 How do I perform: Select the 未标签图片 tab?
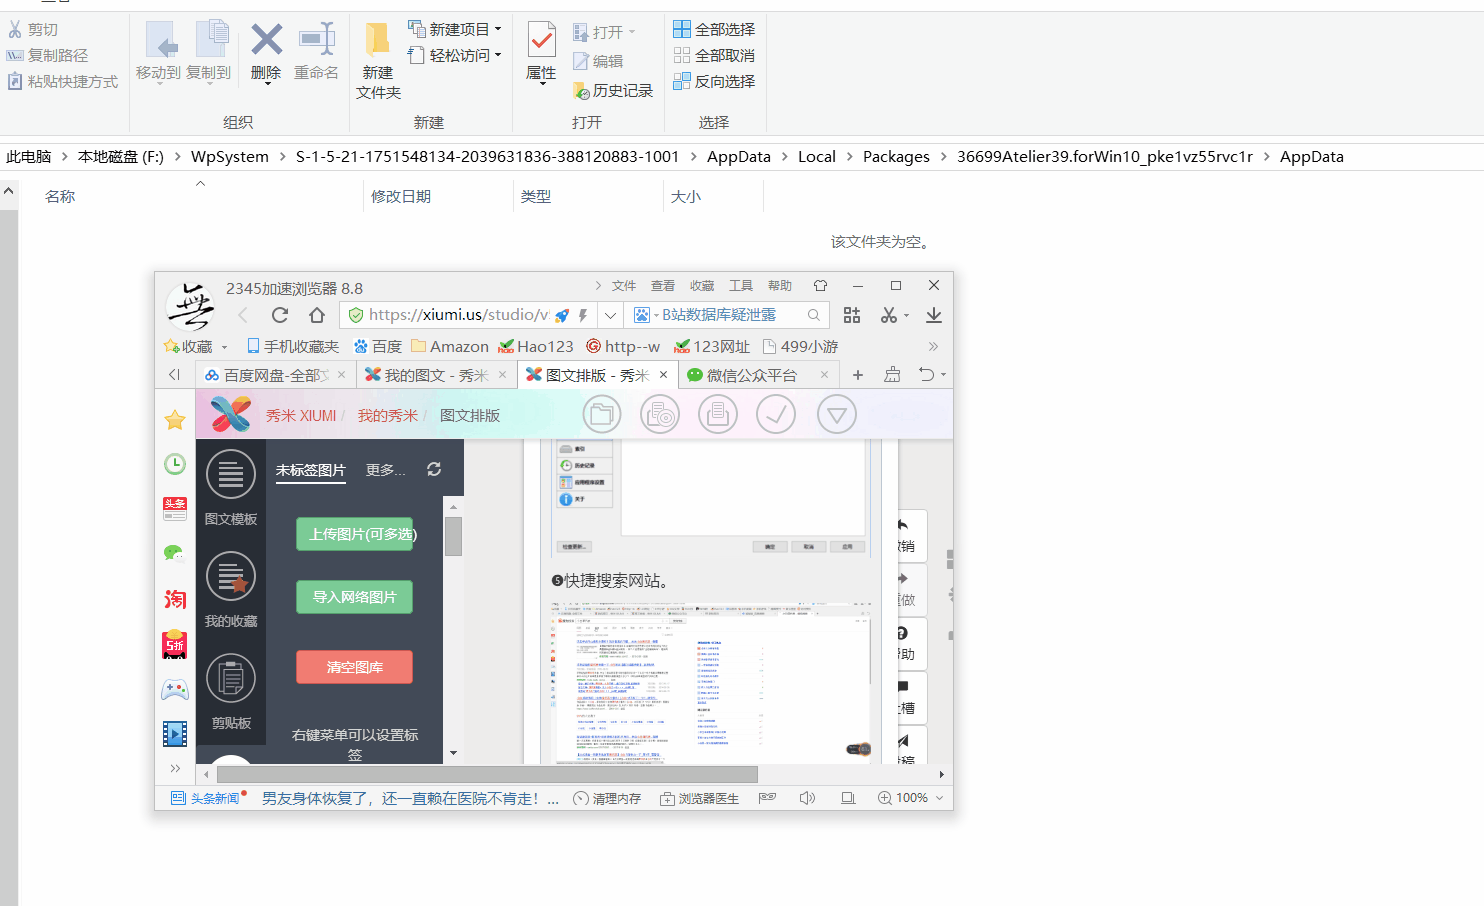pyautogui.click(x=311, y=470)
